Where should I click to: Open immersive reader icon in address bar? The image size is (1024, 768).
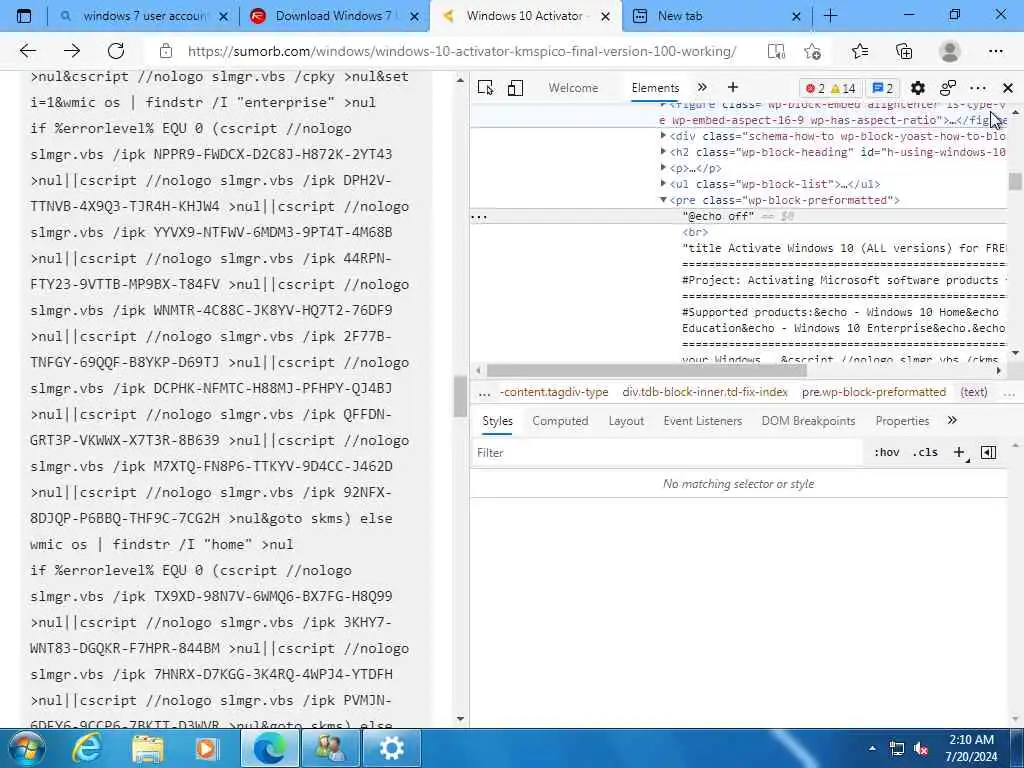[x=776, y=51]
